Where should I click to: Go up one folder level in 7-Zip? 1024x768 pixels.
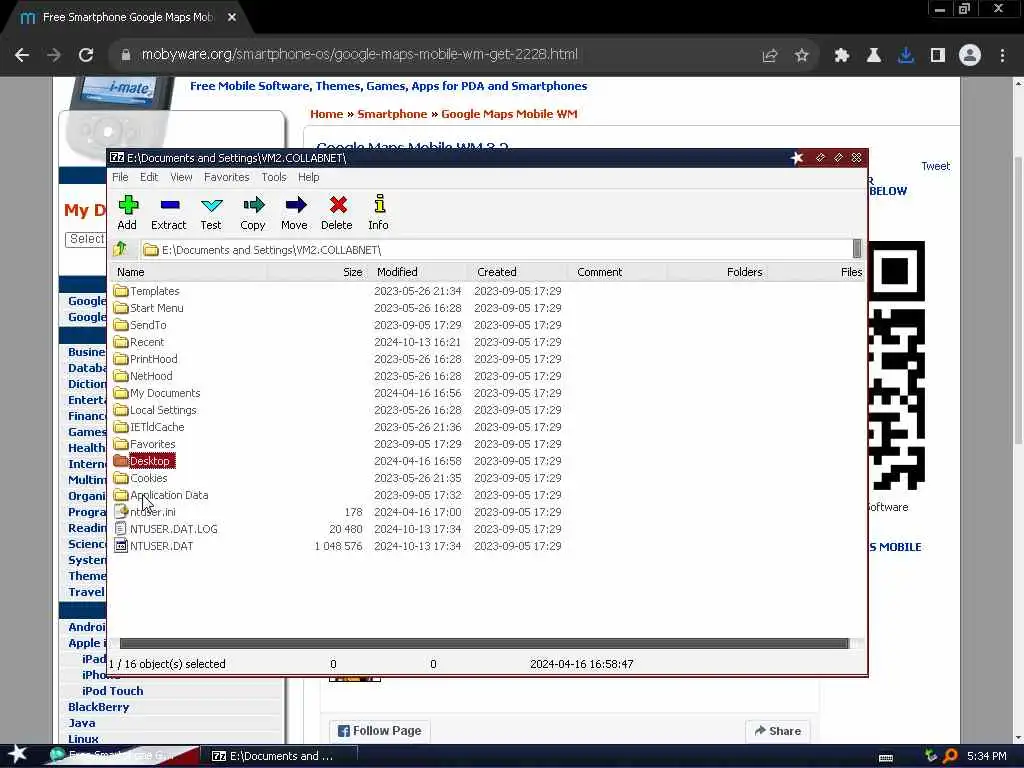pos(120,249)
